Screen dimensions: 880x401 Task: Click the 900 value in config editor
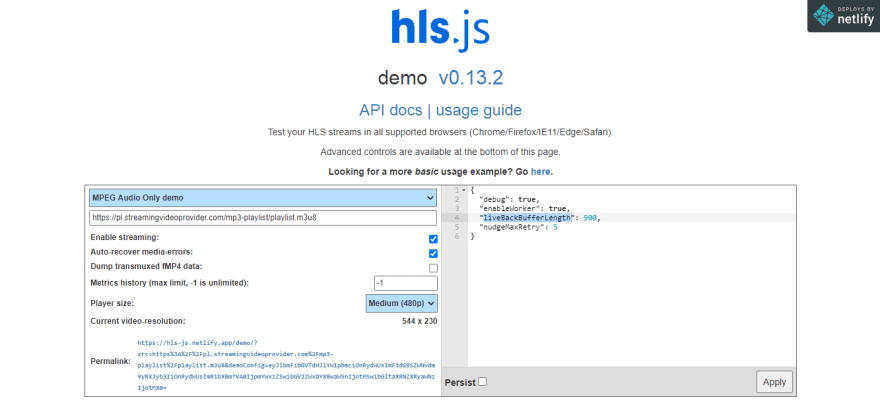(x=590, y=218)
